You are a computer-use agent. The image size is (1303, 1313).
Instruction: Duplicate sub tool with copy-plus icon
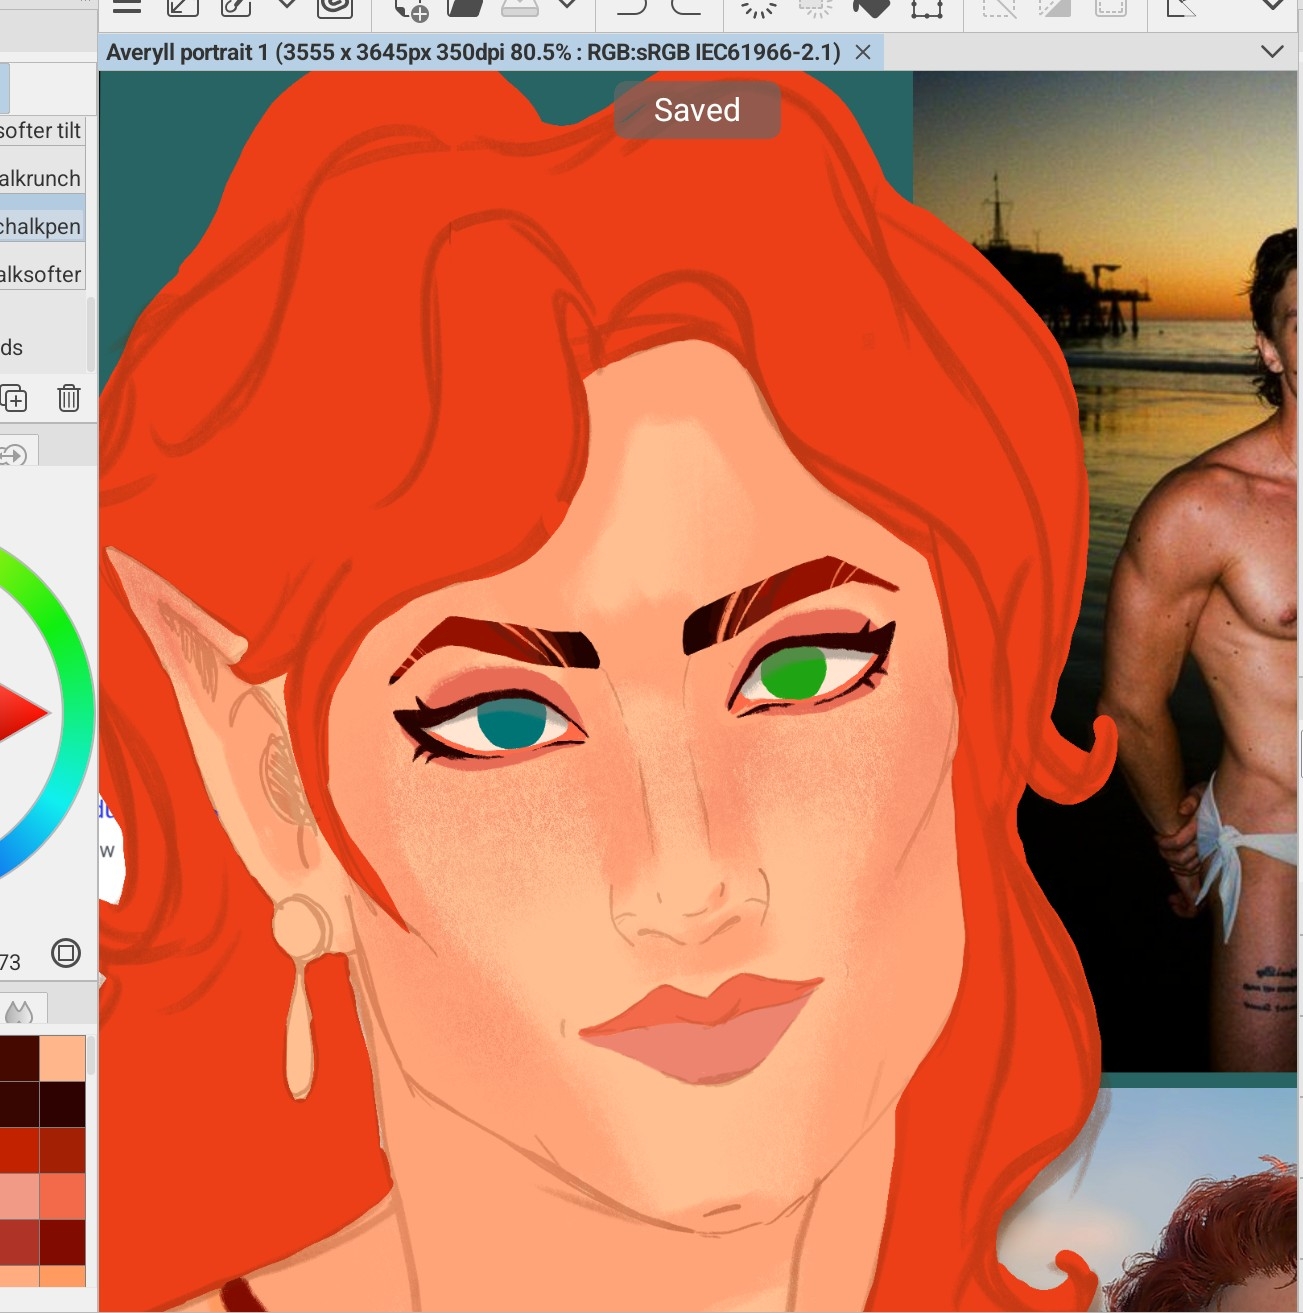tap(14, 398)
